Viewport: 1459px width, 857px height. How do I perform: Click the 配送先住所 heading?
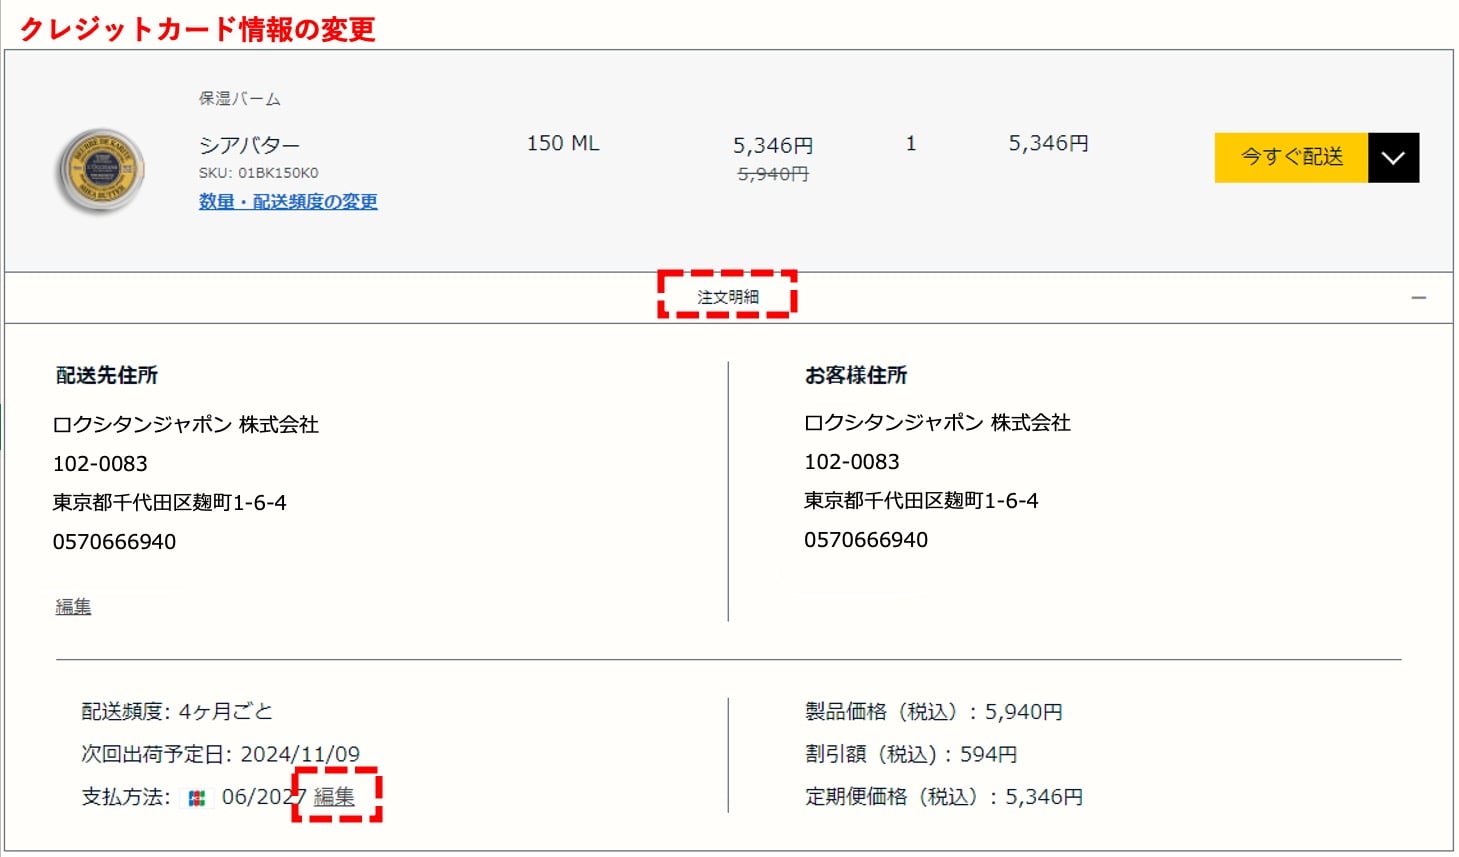[x=107, y=375]
